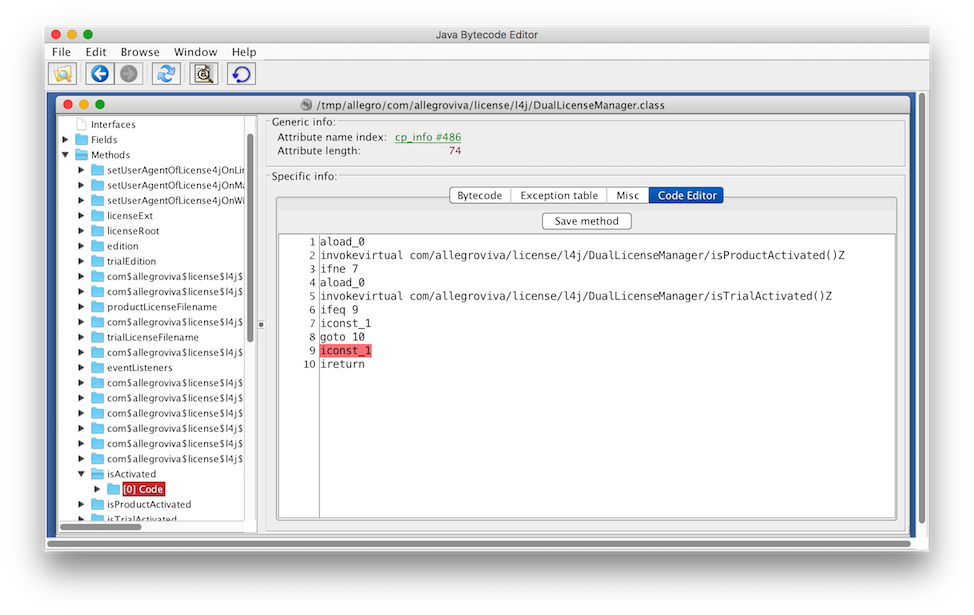Click the circular refresh toolbar icon
Viewport: 974px width, 615px height.
[241, 74]
